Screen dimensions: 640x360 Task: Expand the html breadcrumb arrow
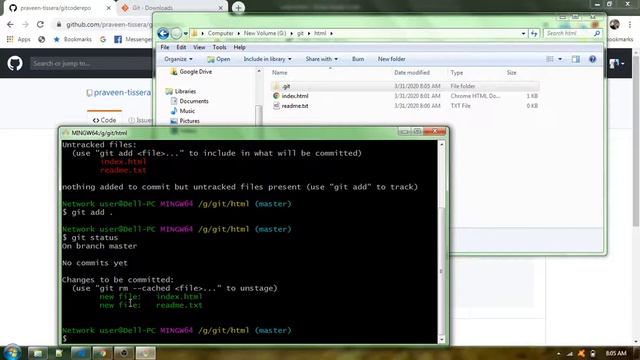click(x=331, y=33)
